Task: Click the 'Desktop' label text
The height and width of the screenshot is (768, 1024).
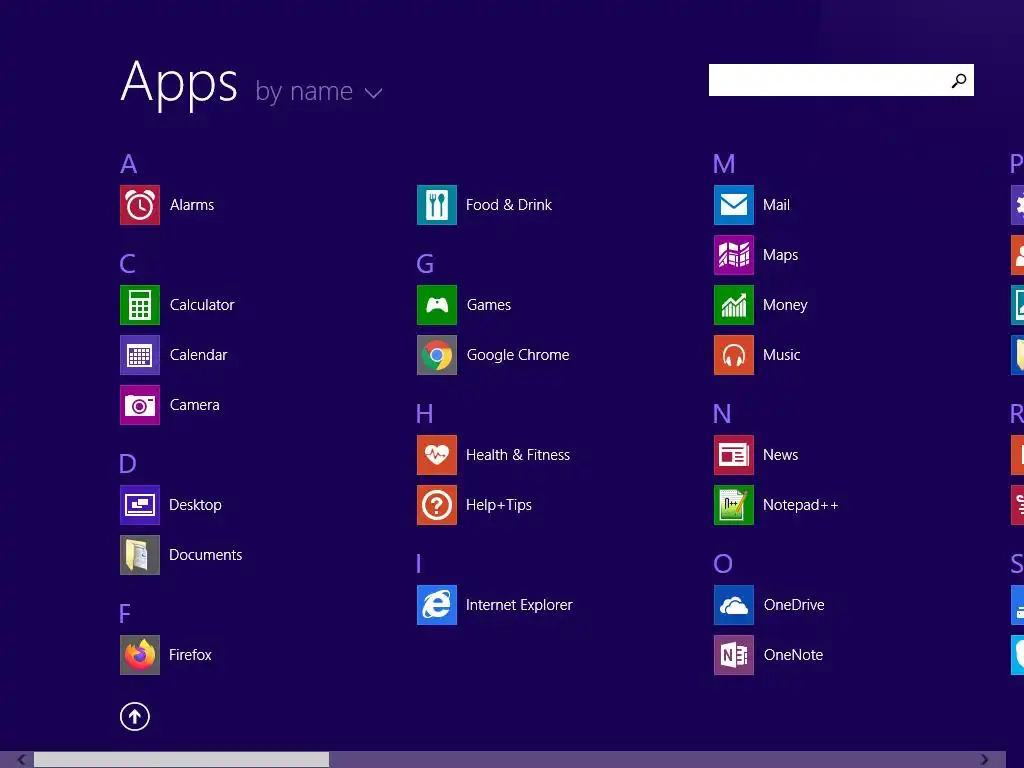Action: (195, 505)
